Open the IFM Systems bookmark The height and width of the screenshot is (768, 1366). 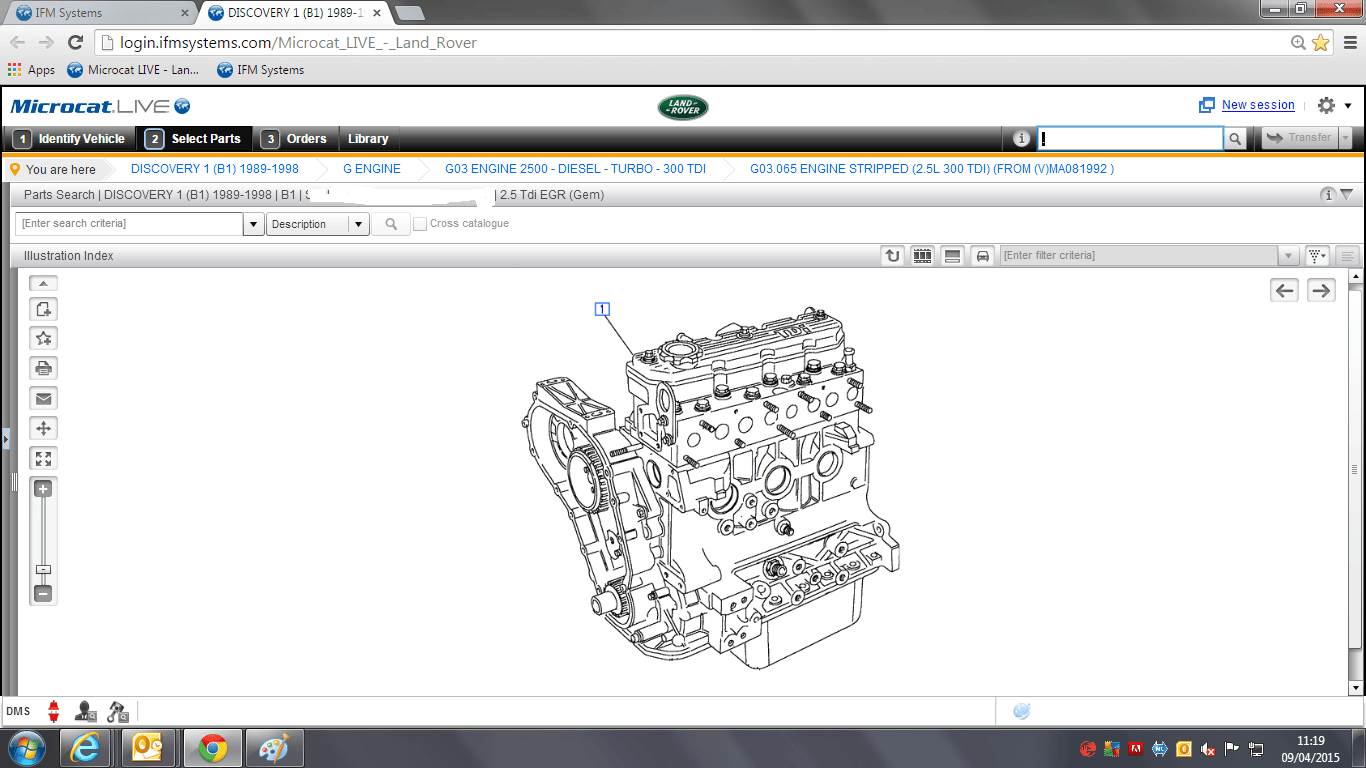(260, 70)
